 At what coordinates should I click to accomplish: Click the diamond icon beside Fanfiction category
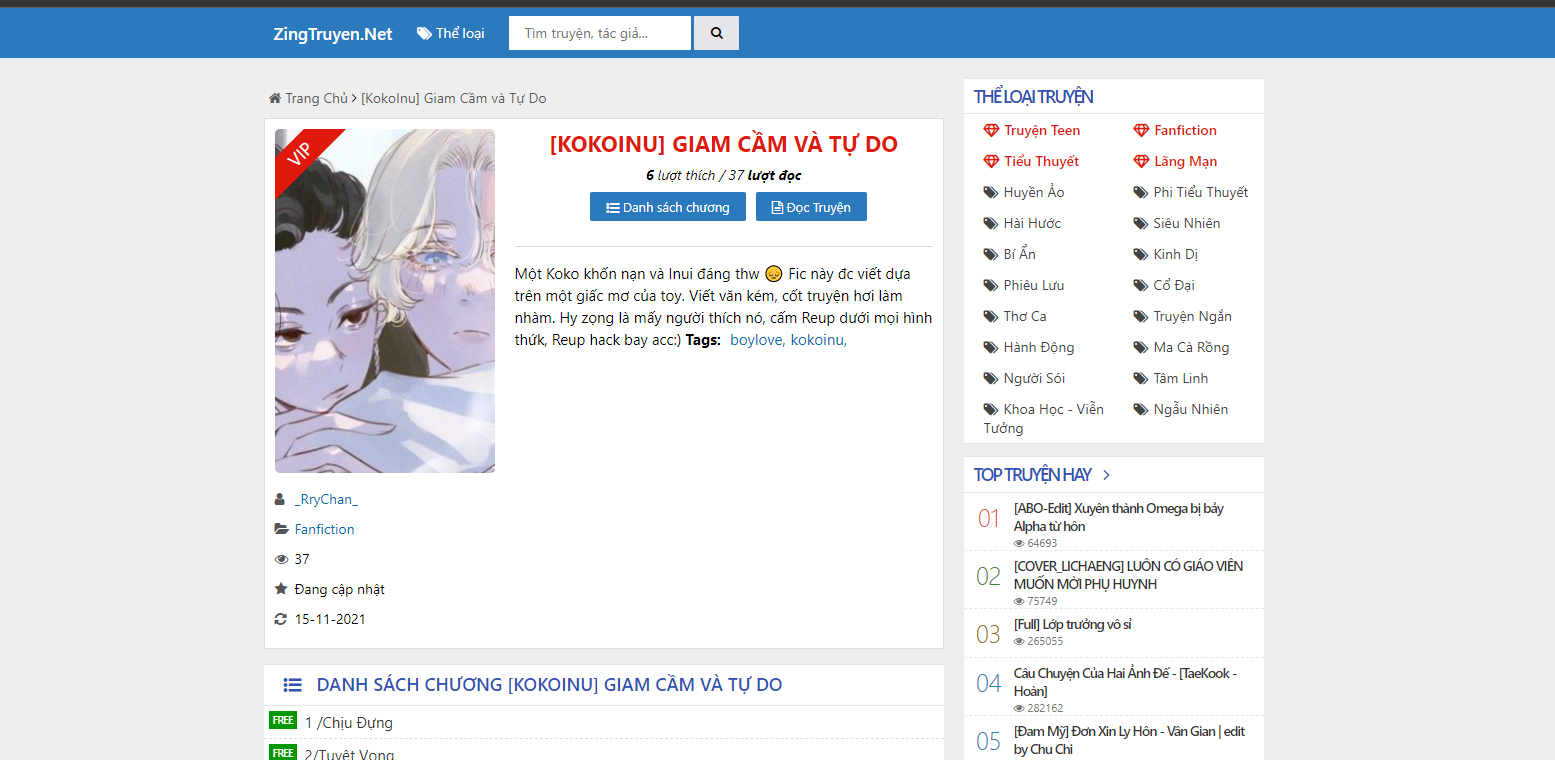pyautogui.click(x=1141, y=130)
